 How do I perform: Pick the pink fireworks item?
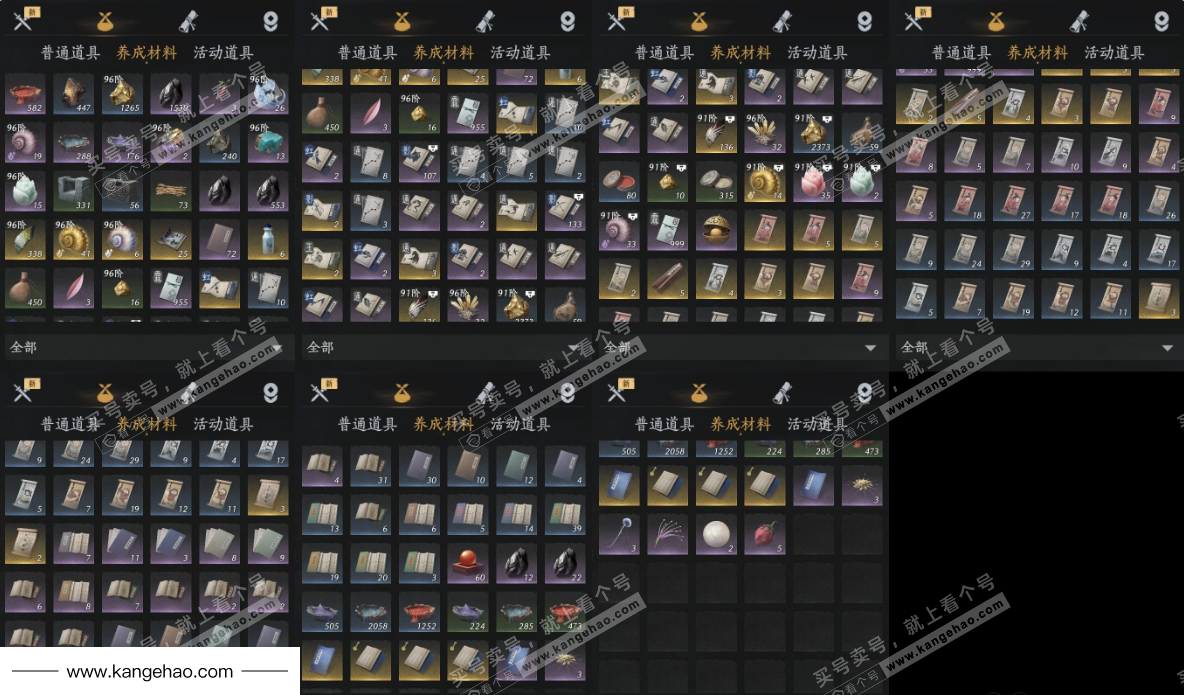tap(668, 534)
